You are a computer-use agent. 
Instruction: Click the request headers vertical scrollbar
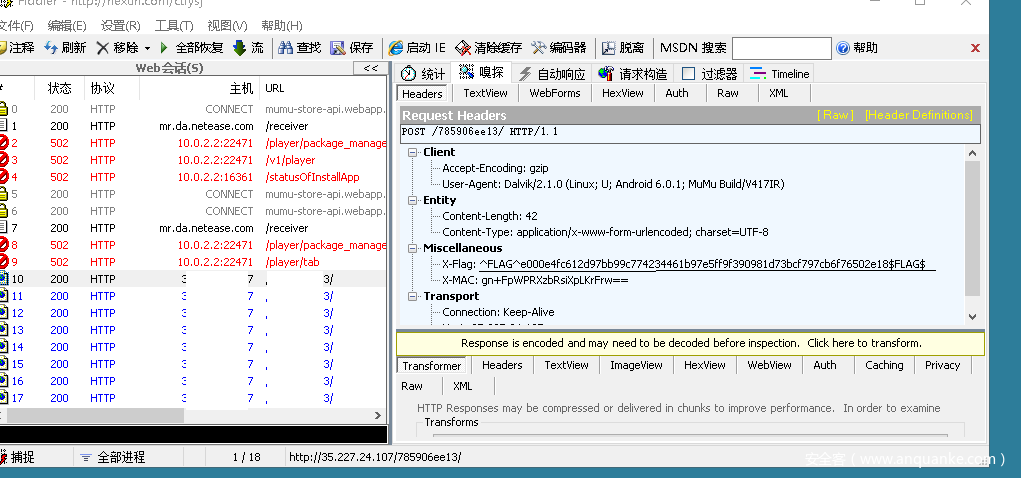pos(972,230)
